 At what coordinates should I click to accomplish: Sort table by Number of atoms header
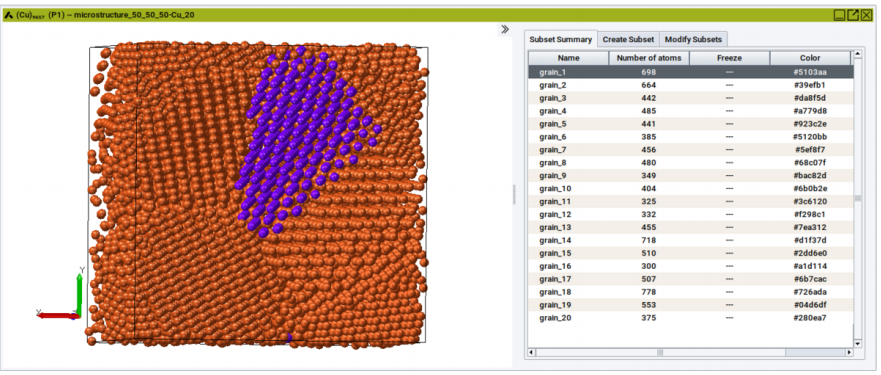[649, 58]
